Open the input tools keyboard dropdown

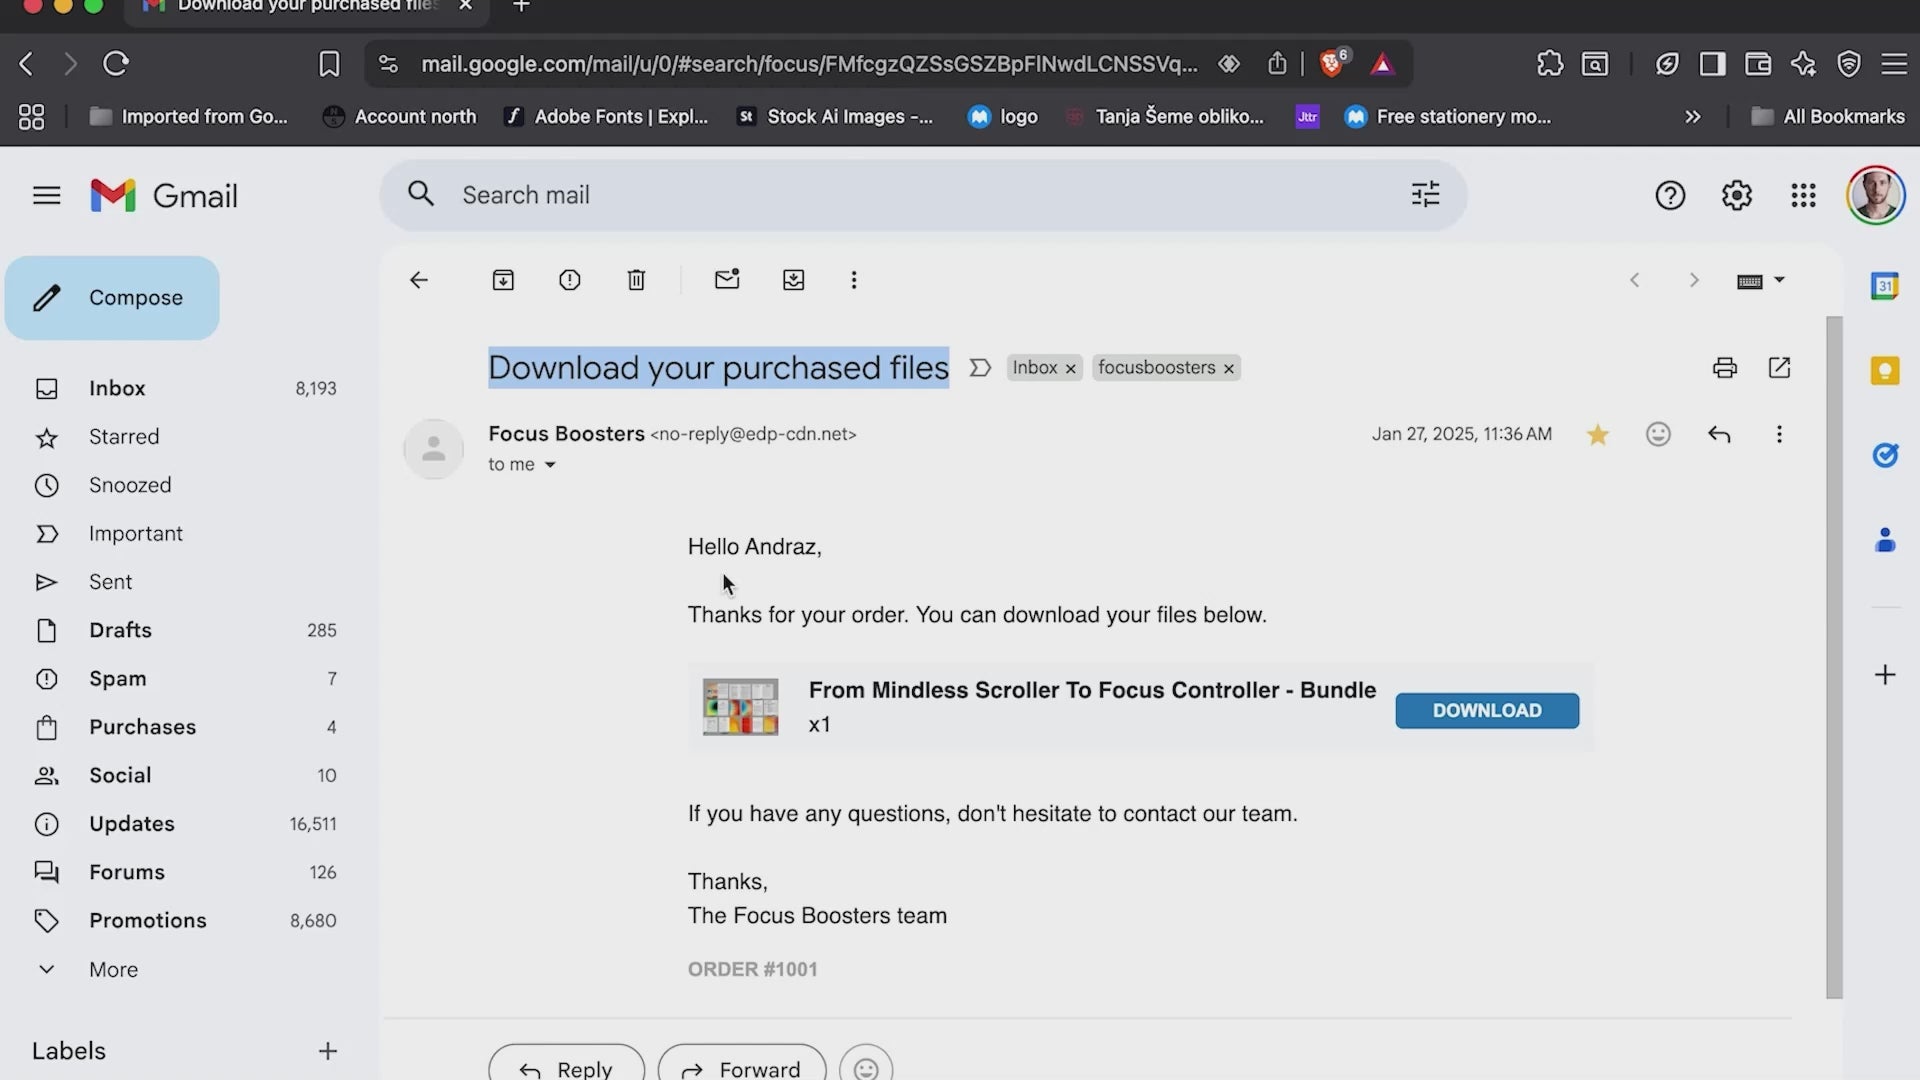tap(1779, 280)
